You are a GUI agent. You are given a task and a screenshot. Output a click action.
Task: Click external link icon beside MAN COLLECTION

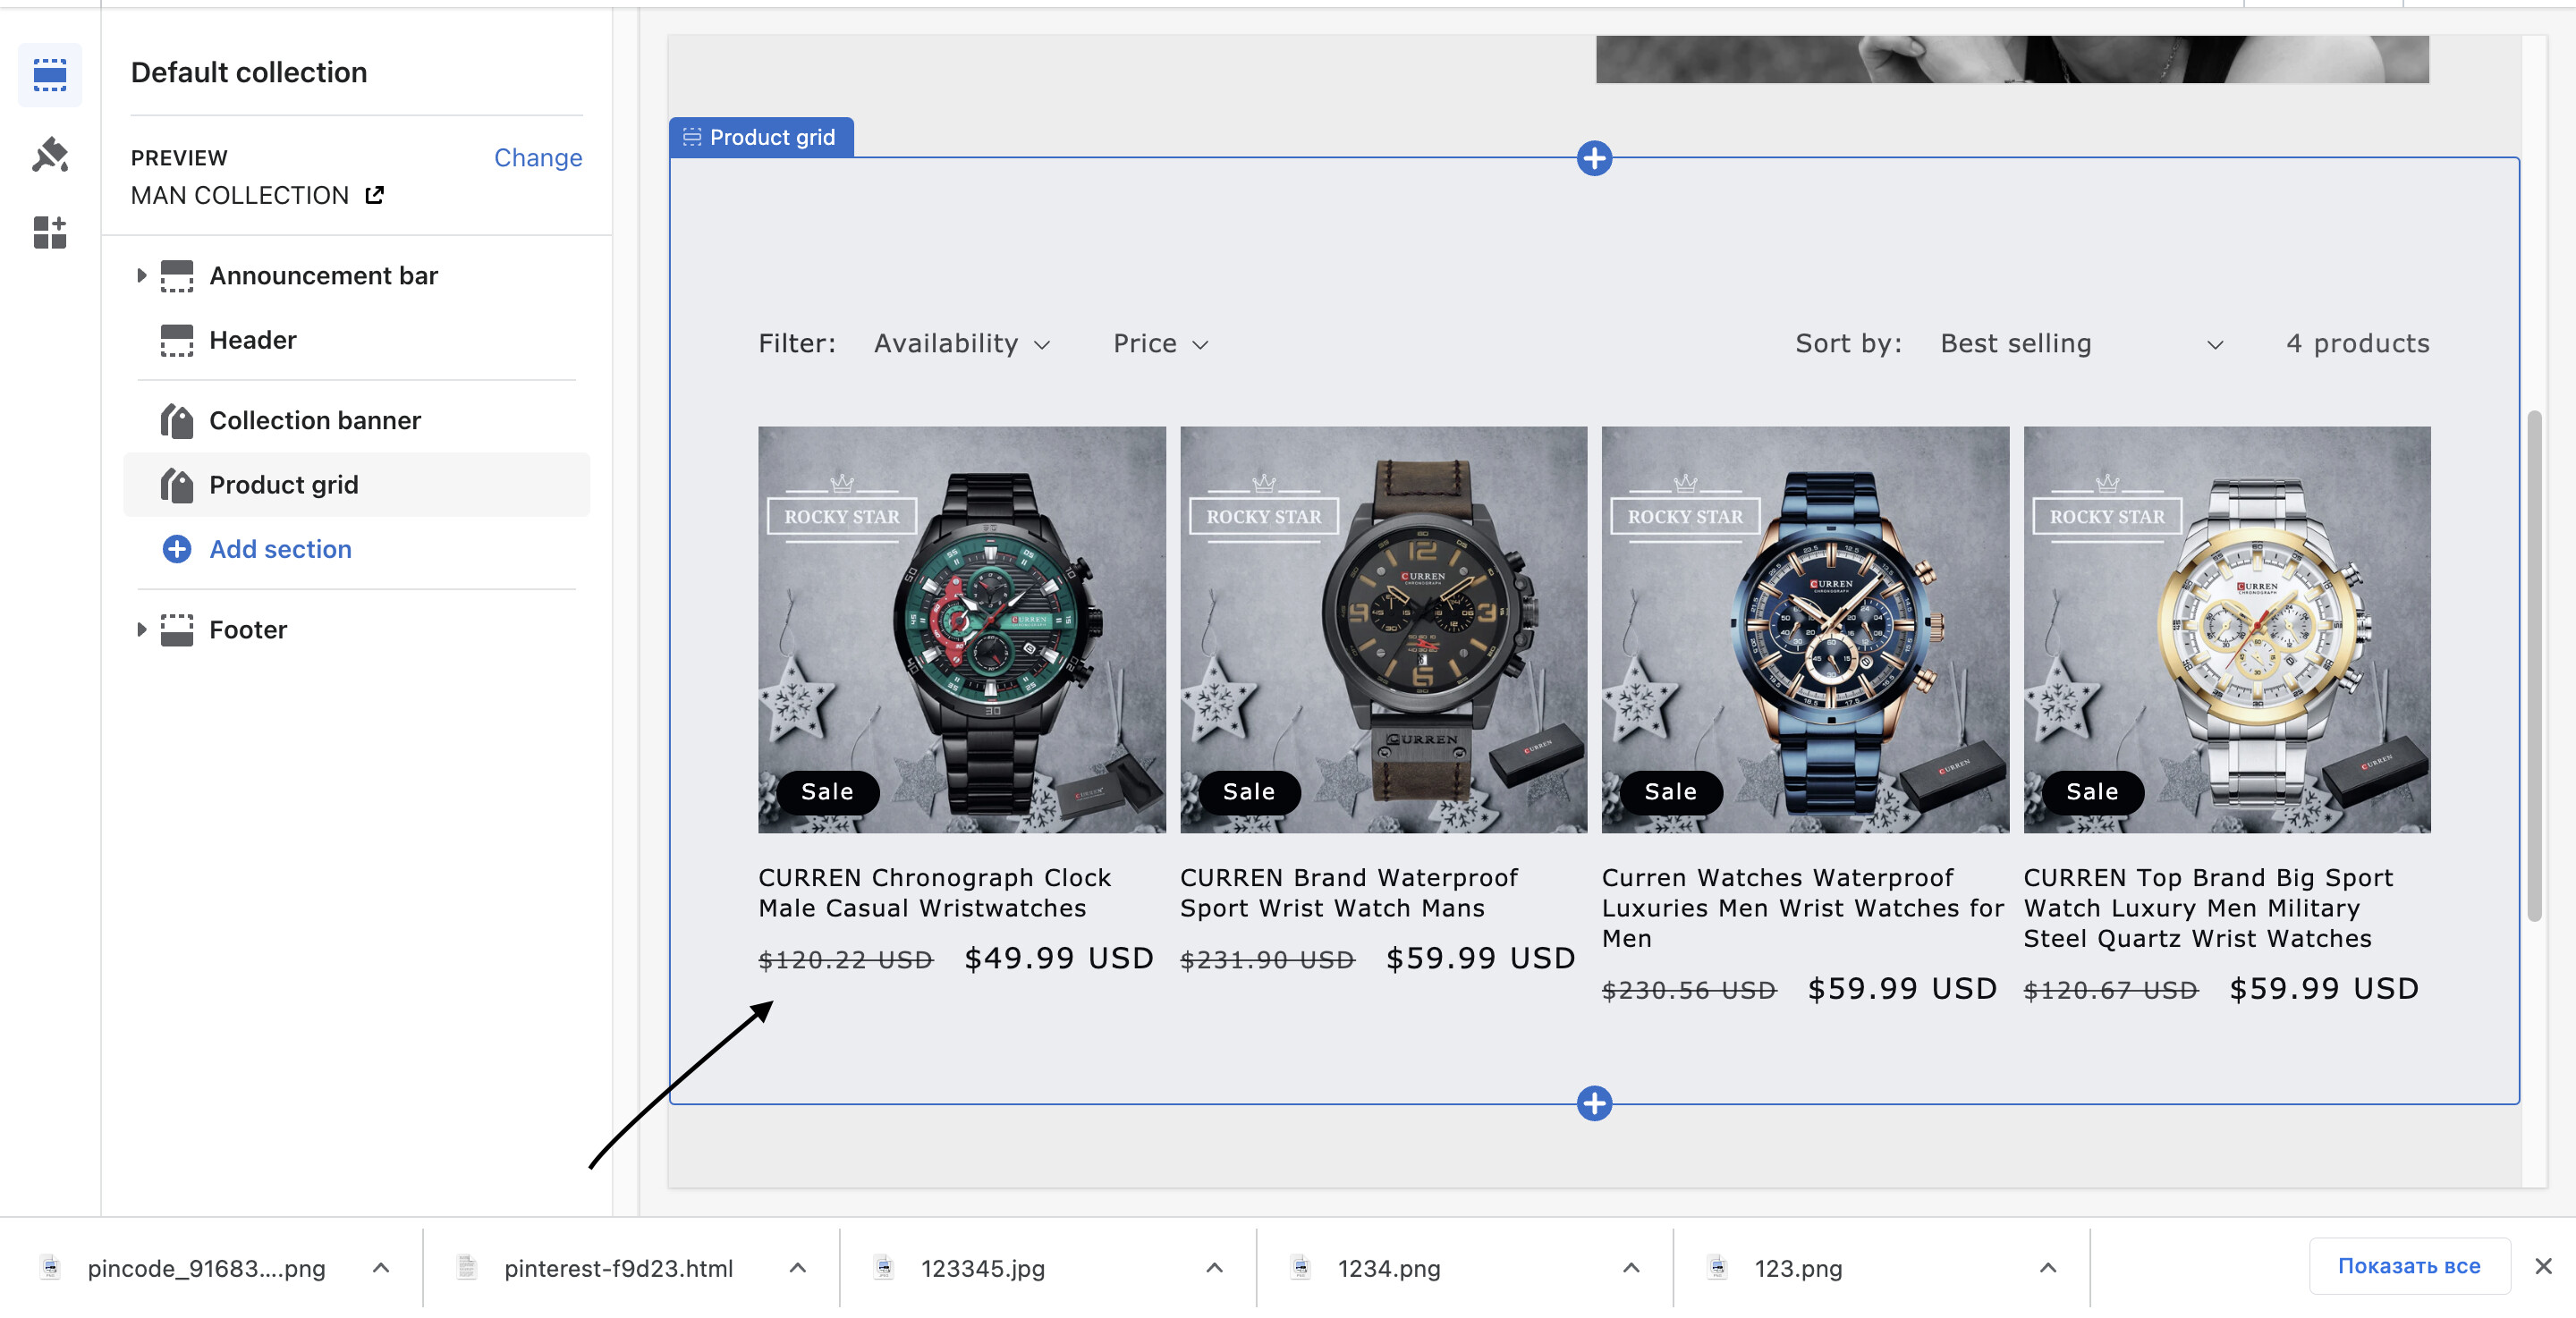374,195
